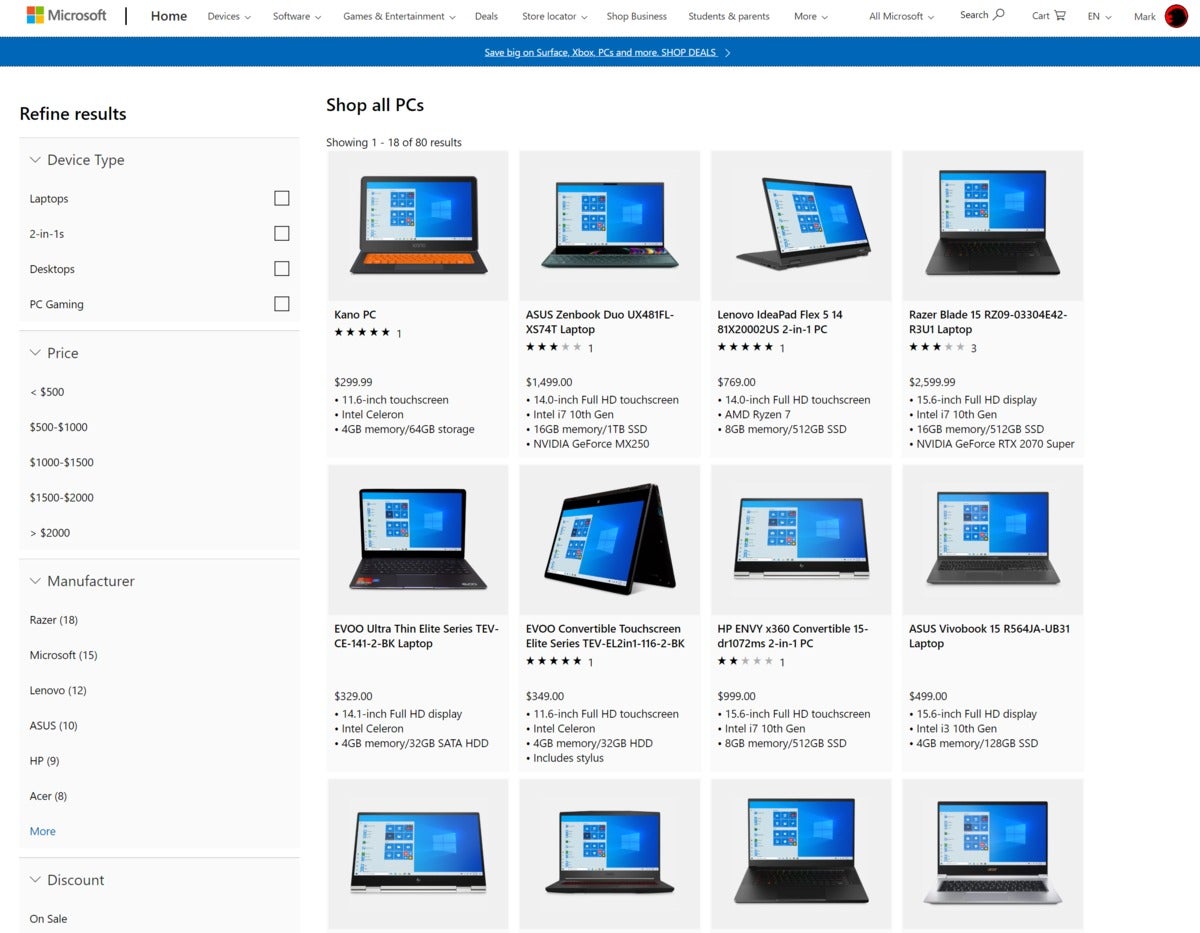Screen dimensions: 1200x933
Task: Open the Store locator dropdown
Action: pyautogui.click(x=555, y=16)
